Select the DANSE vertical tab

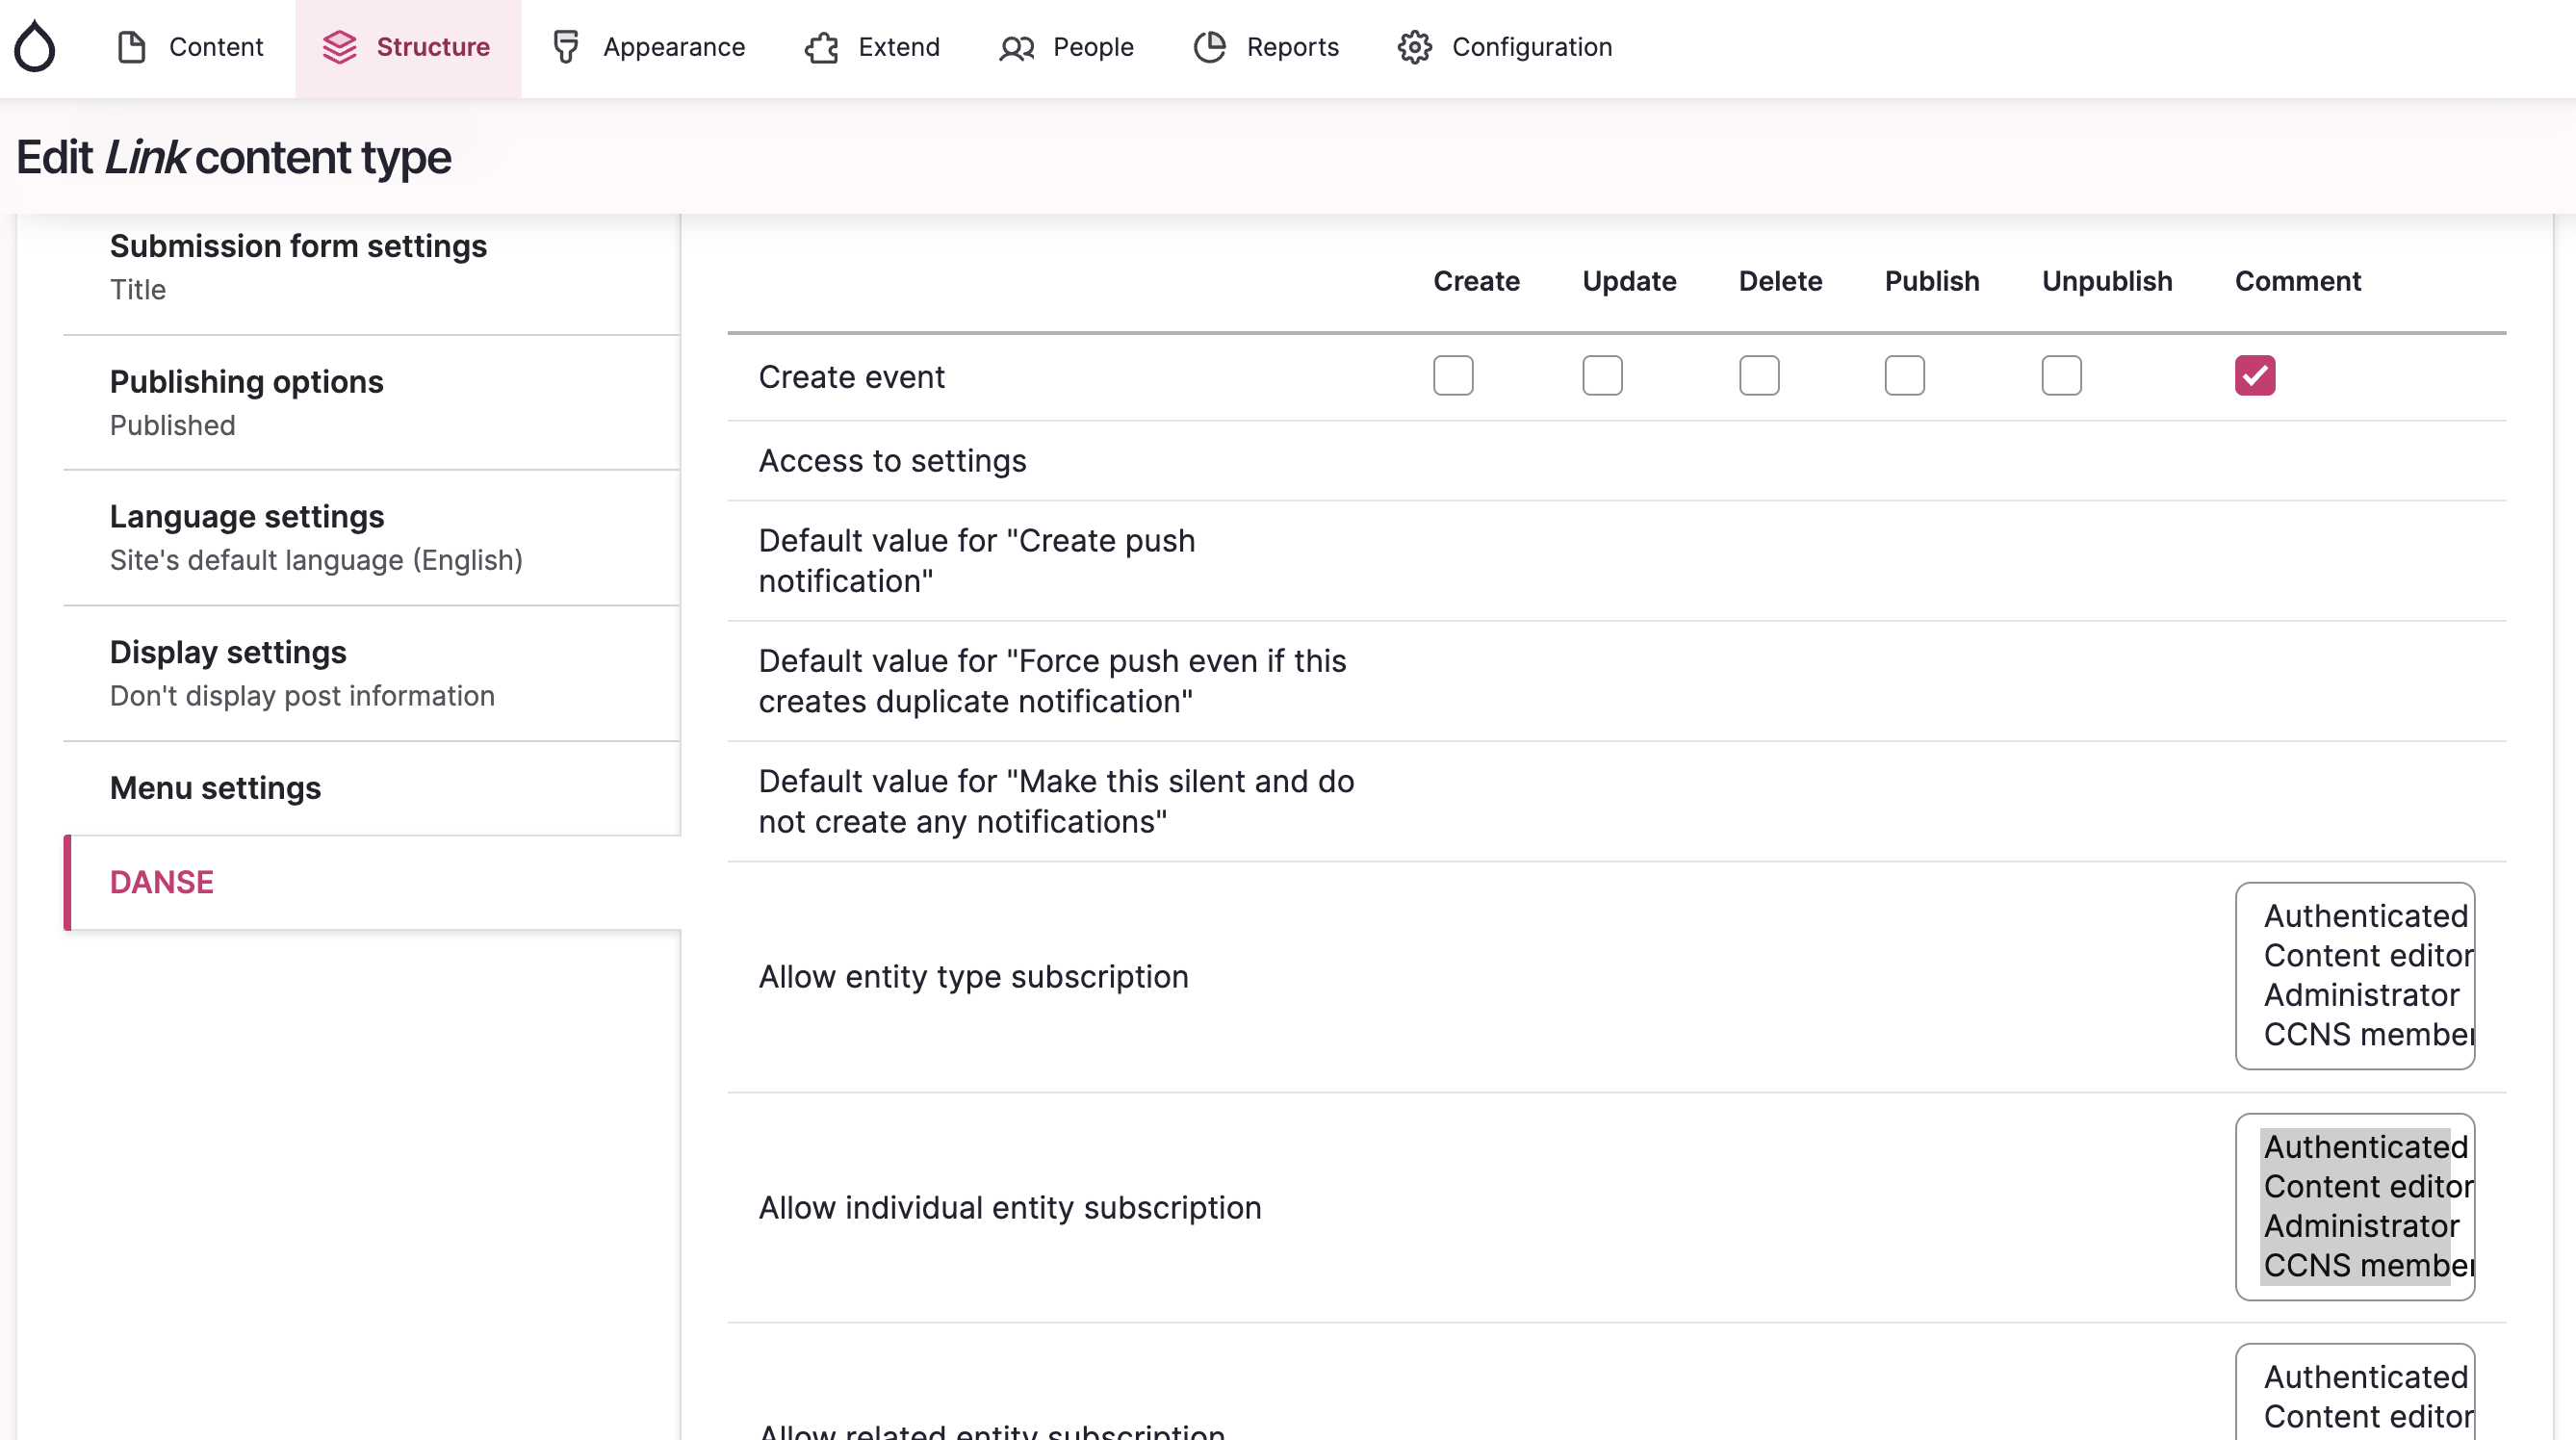(x=161, y=882)
